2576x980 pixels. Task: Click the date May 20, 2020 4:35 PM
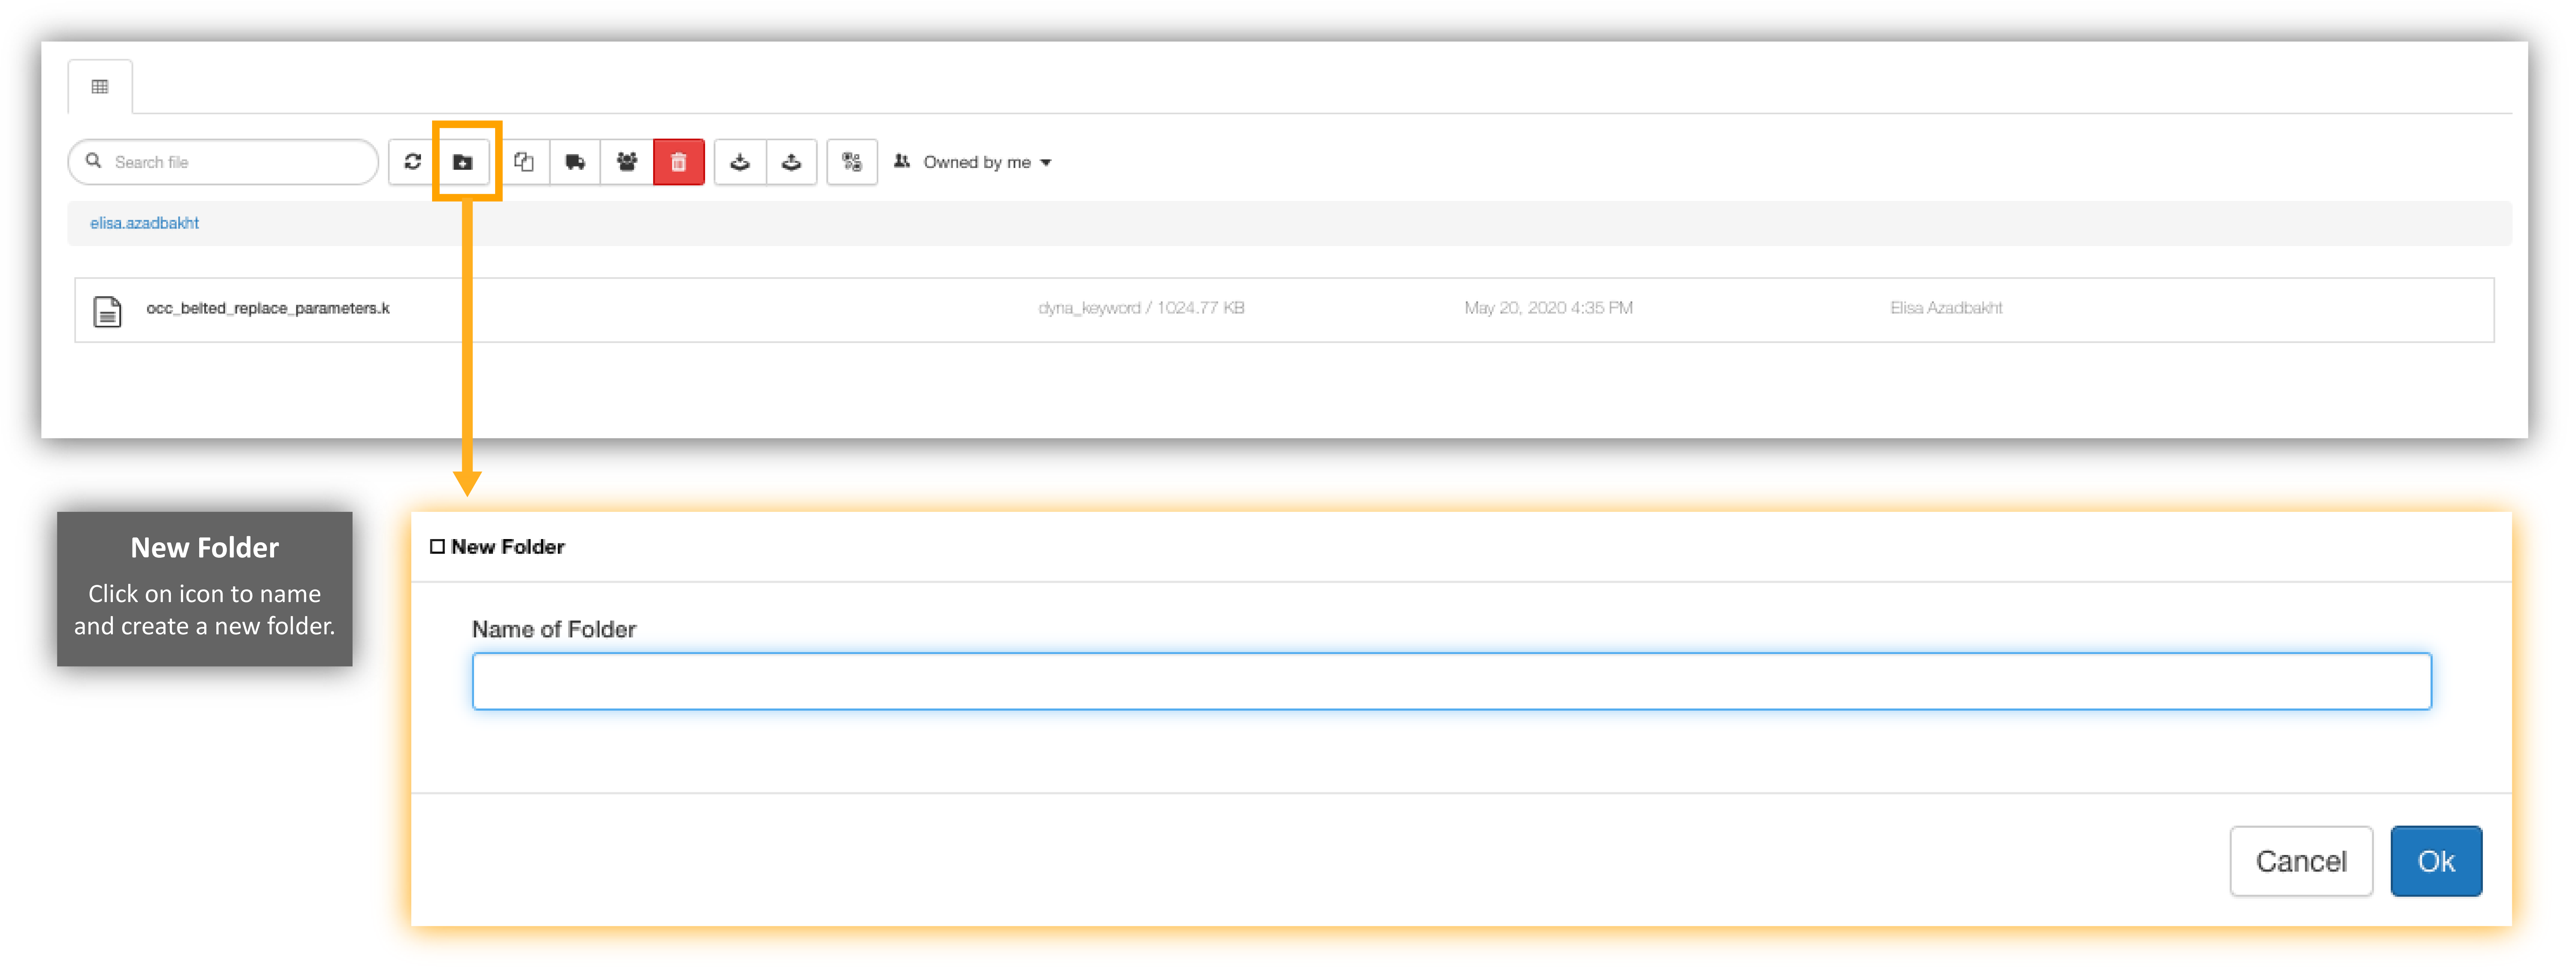point(1548,308)
